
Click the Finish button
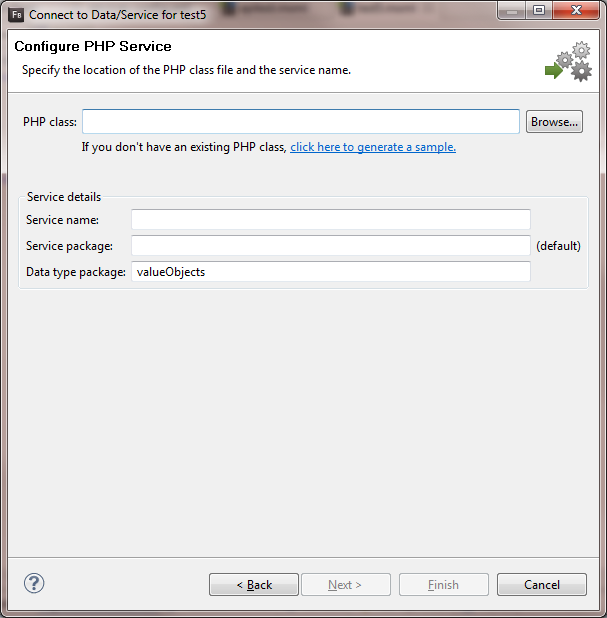[x=443, y=585]
